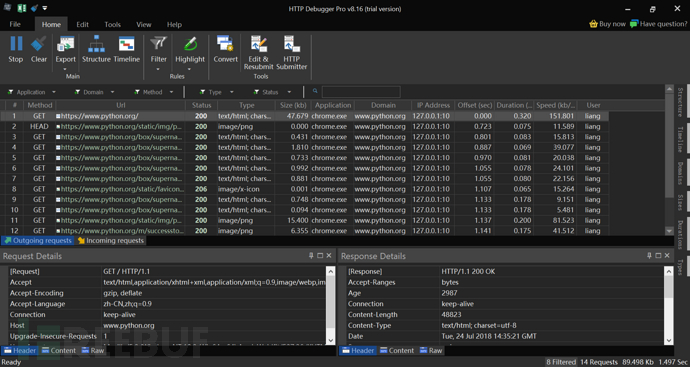Open the Filter rules tool
The width and height of the screenshot is (690, 367).
(158, 50)
